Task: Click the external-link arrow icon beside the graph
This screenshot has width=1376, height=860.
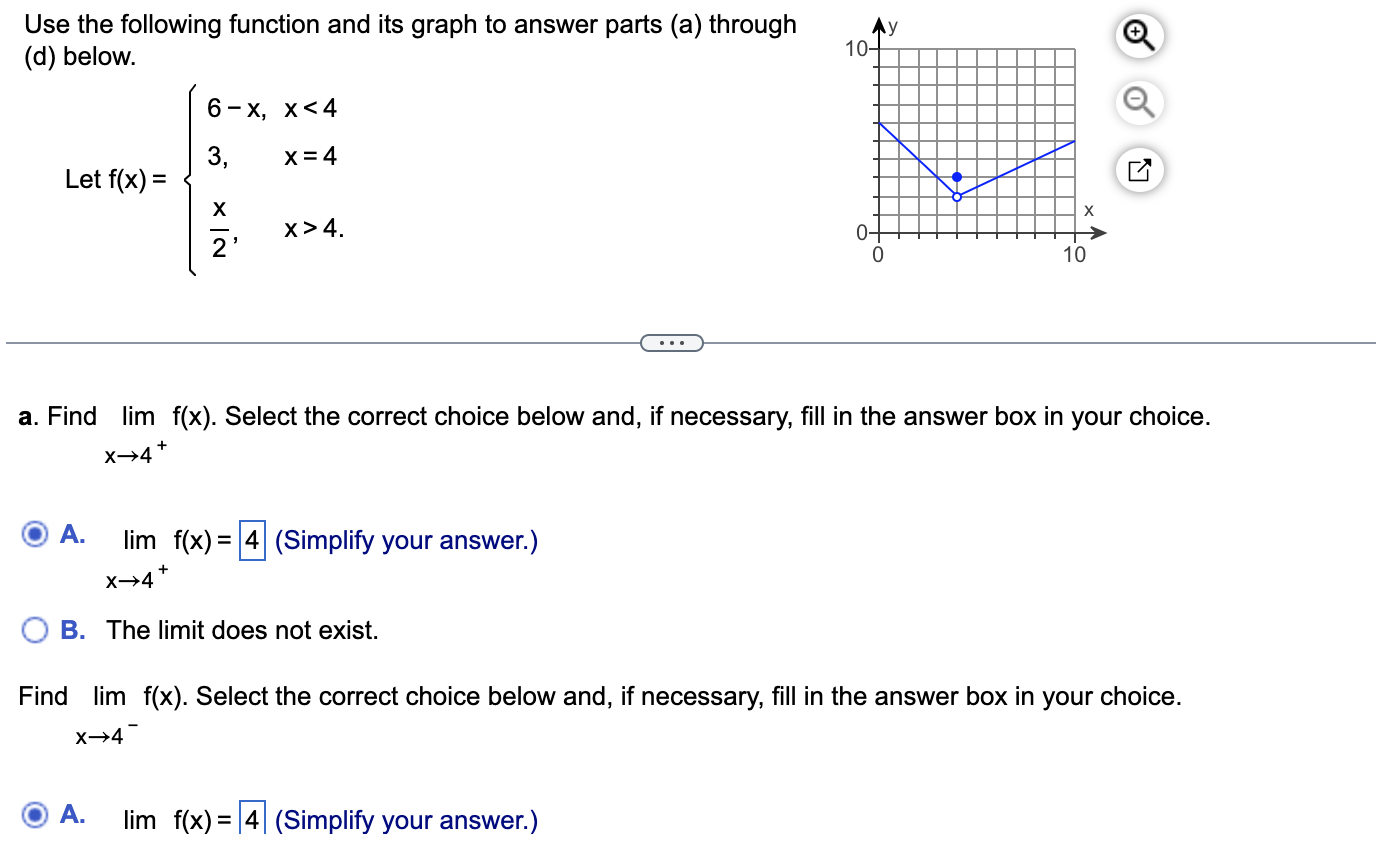Action: (x=1138, y=170)
